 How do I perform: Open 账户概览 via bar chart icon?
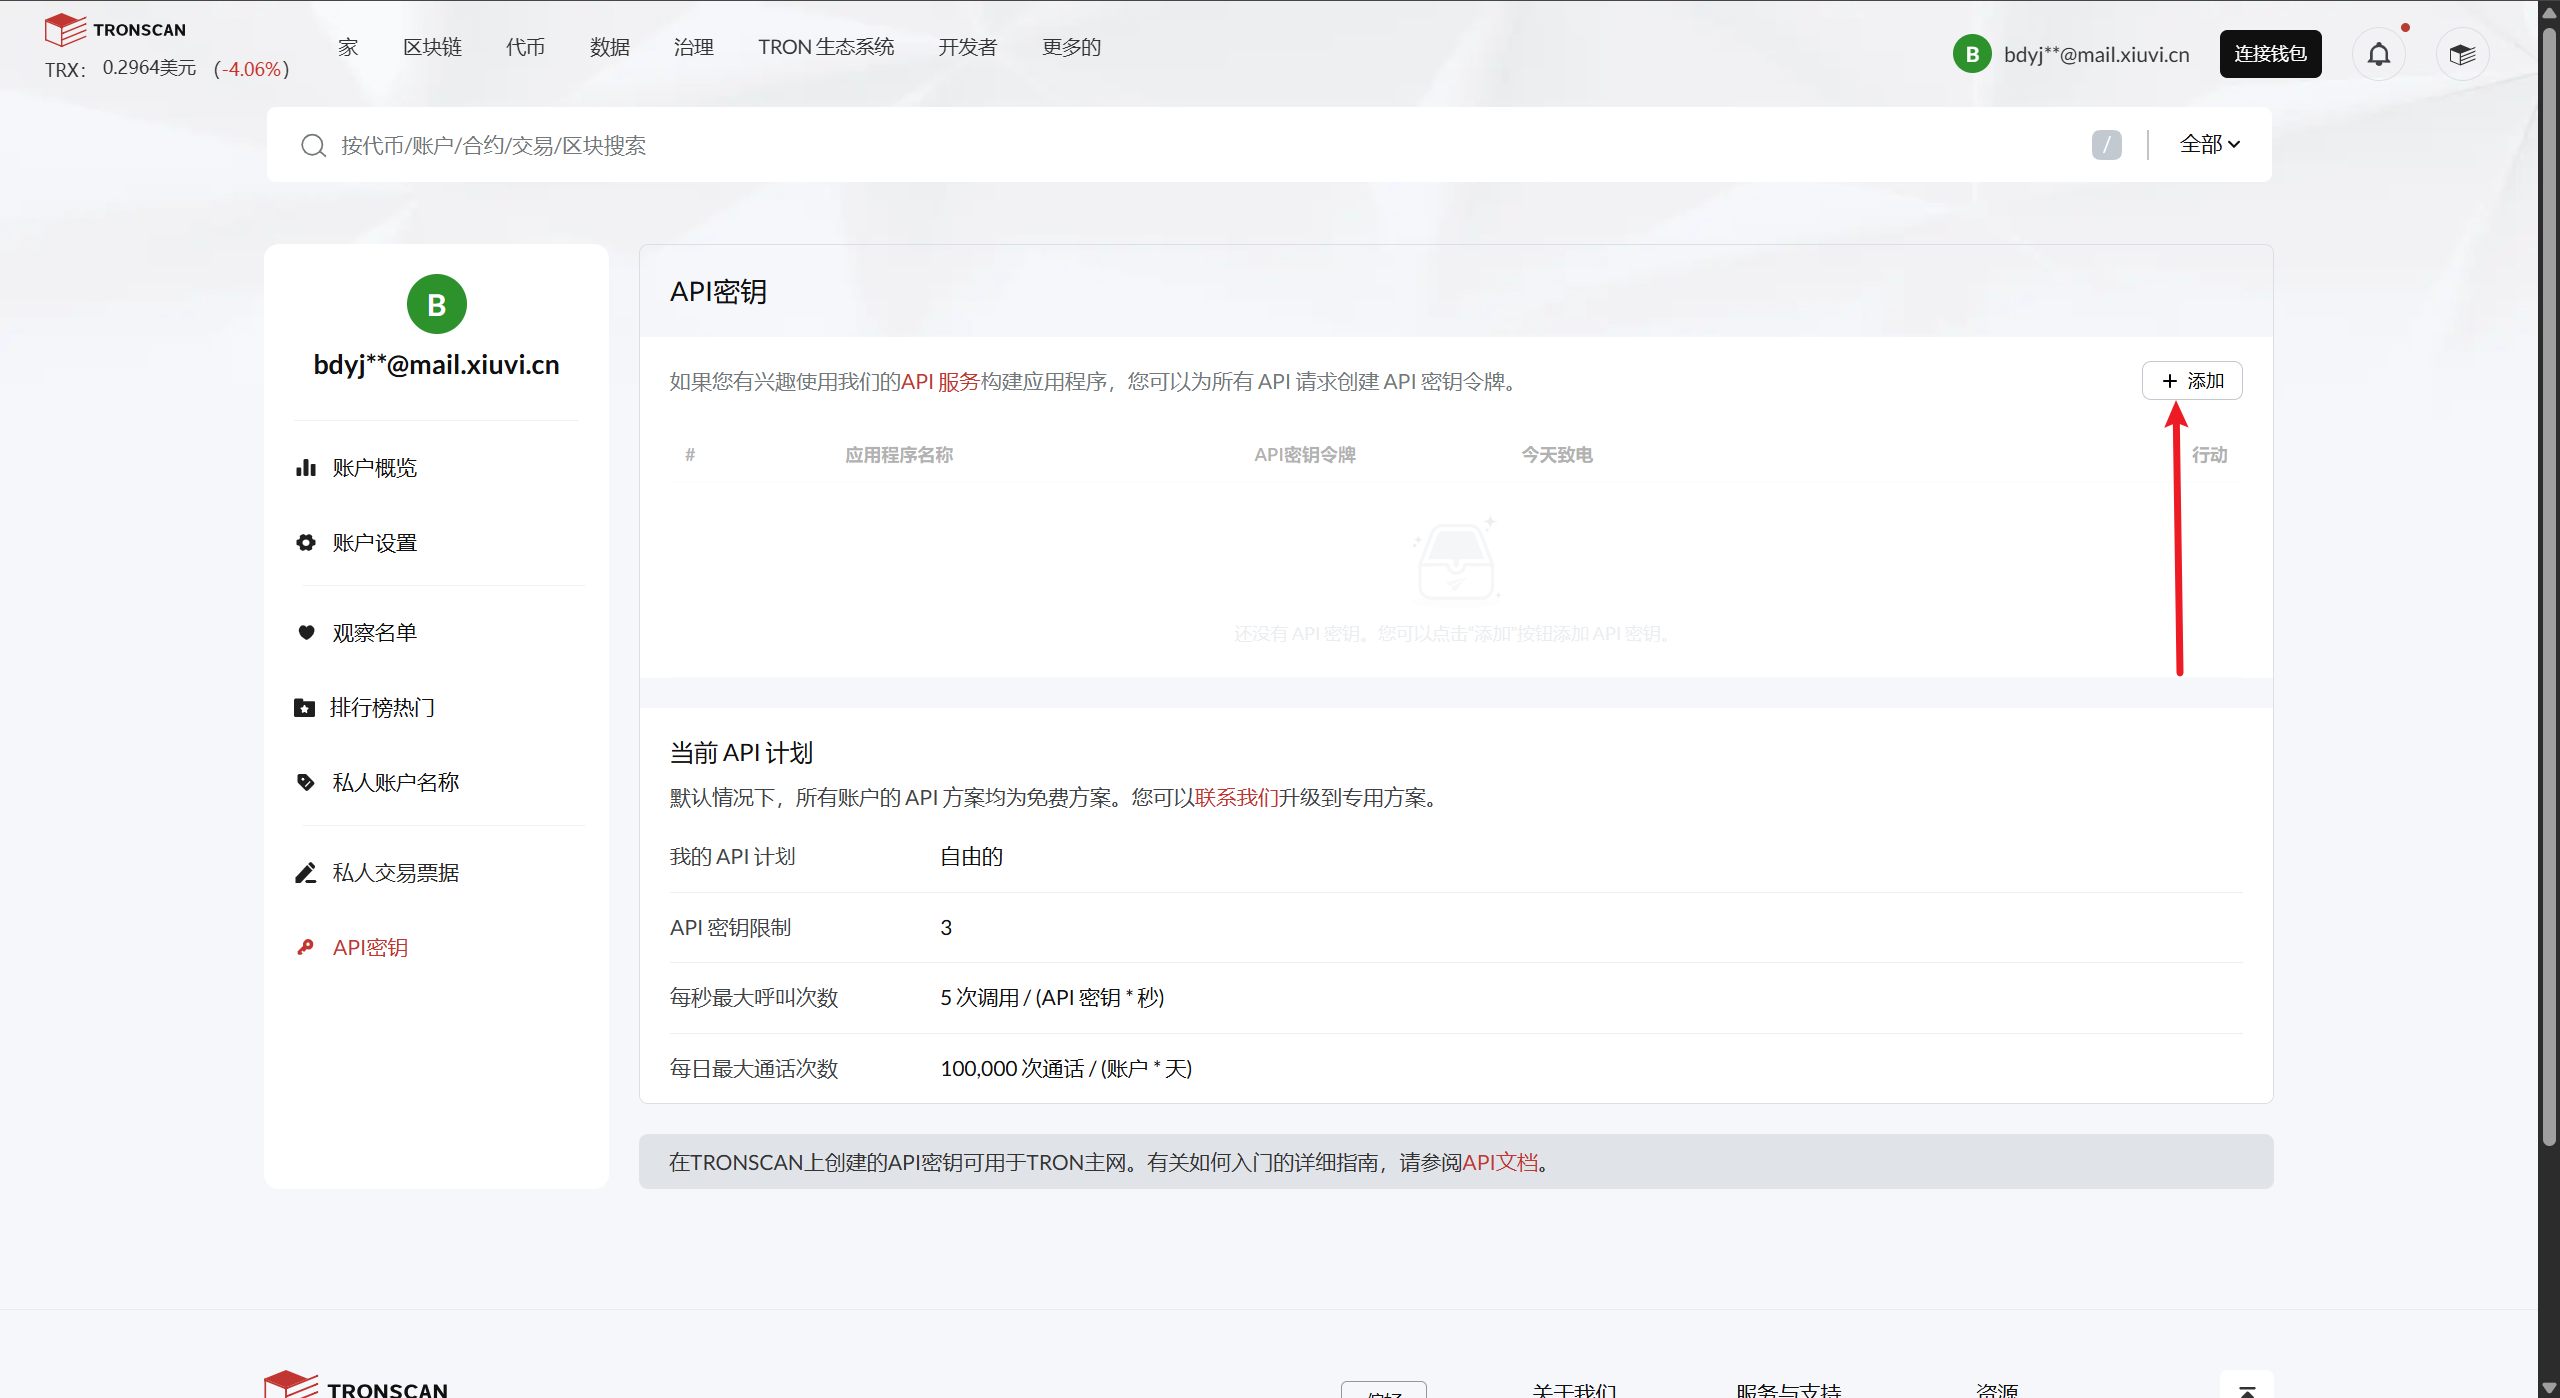tap(306, 468)
